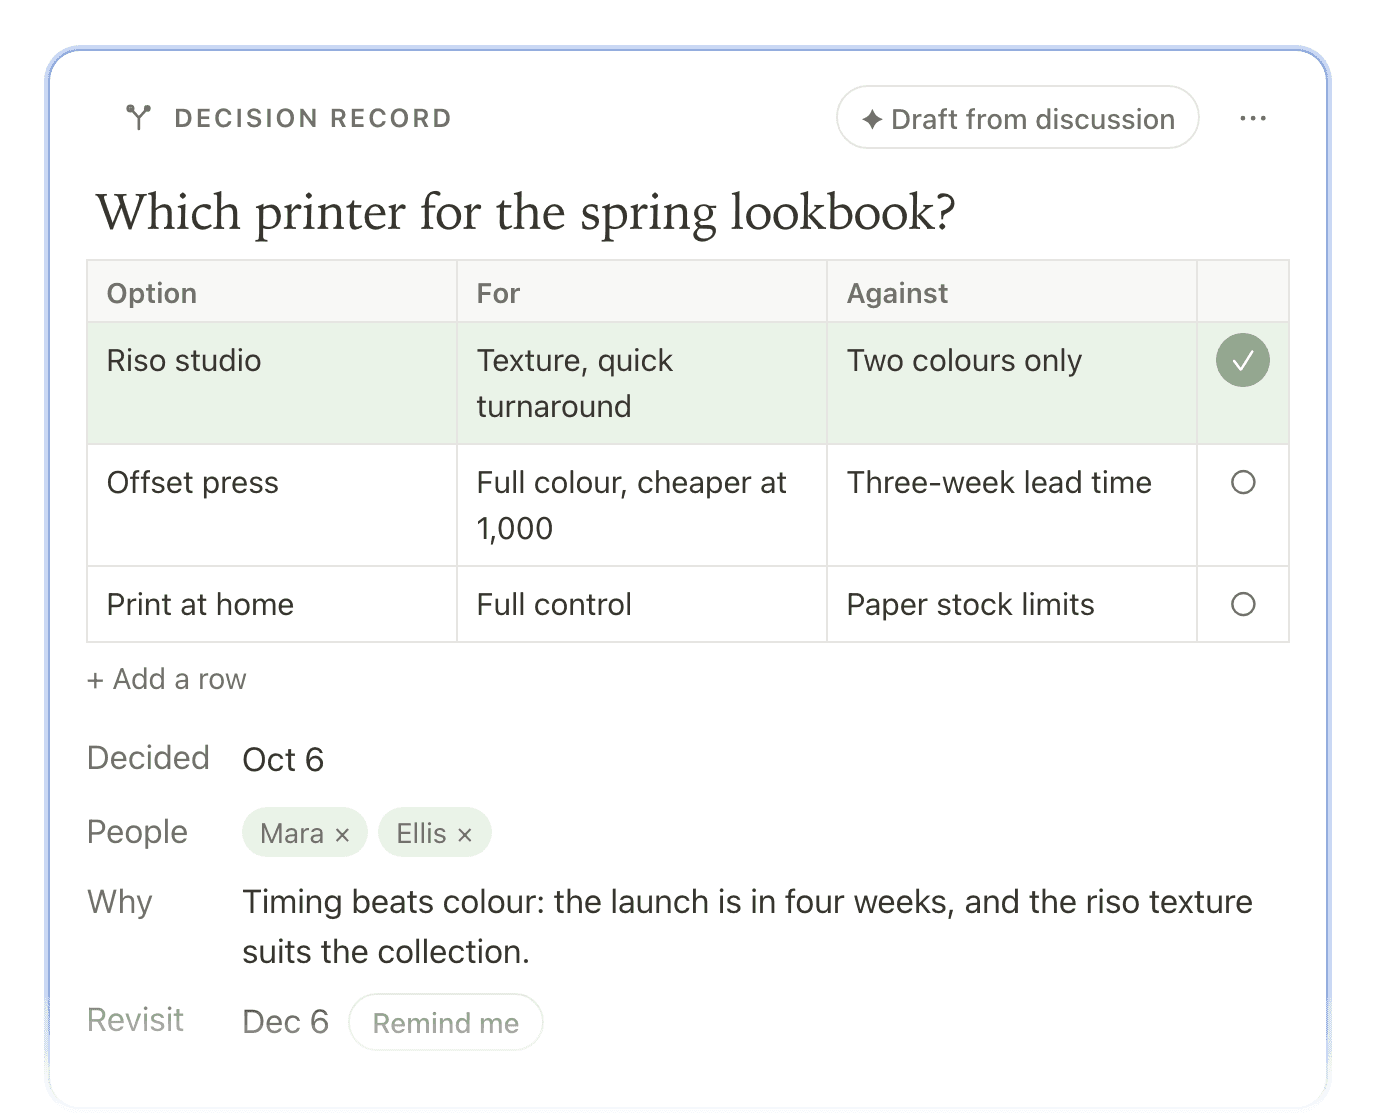Edit the title Which printer for the spring lookbook?

point(526,213)
